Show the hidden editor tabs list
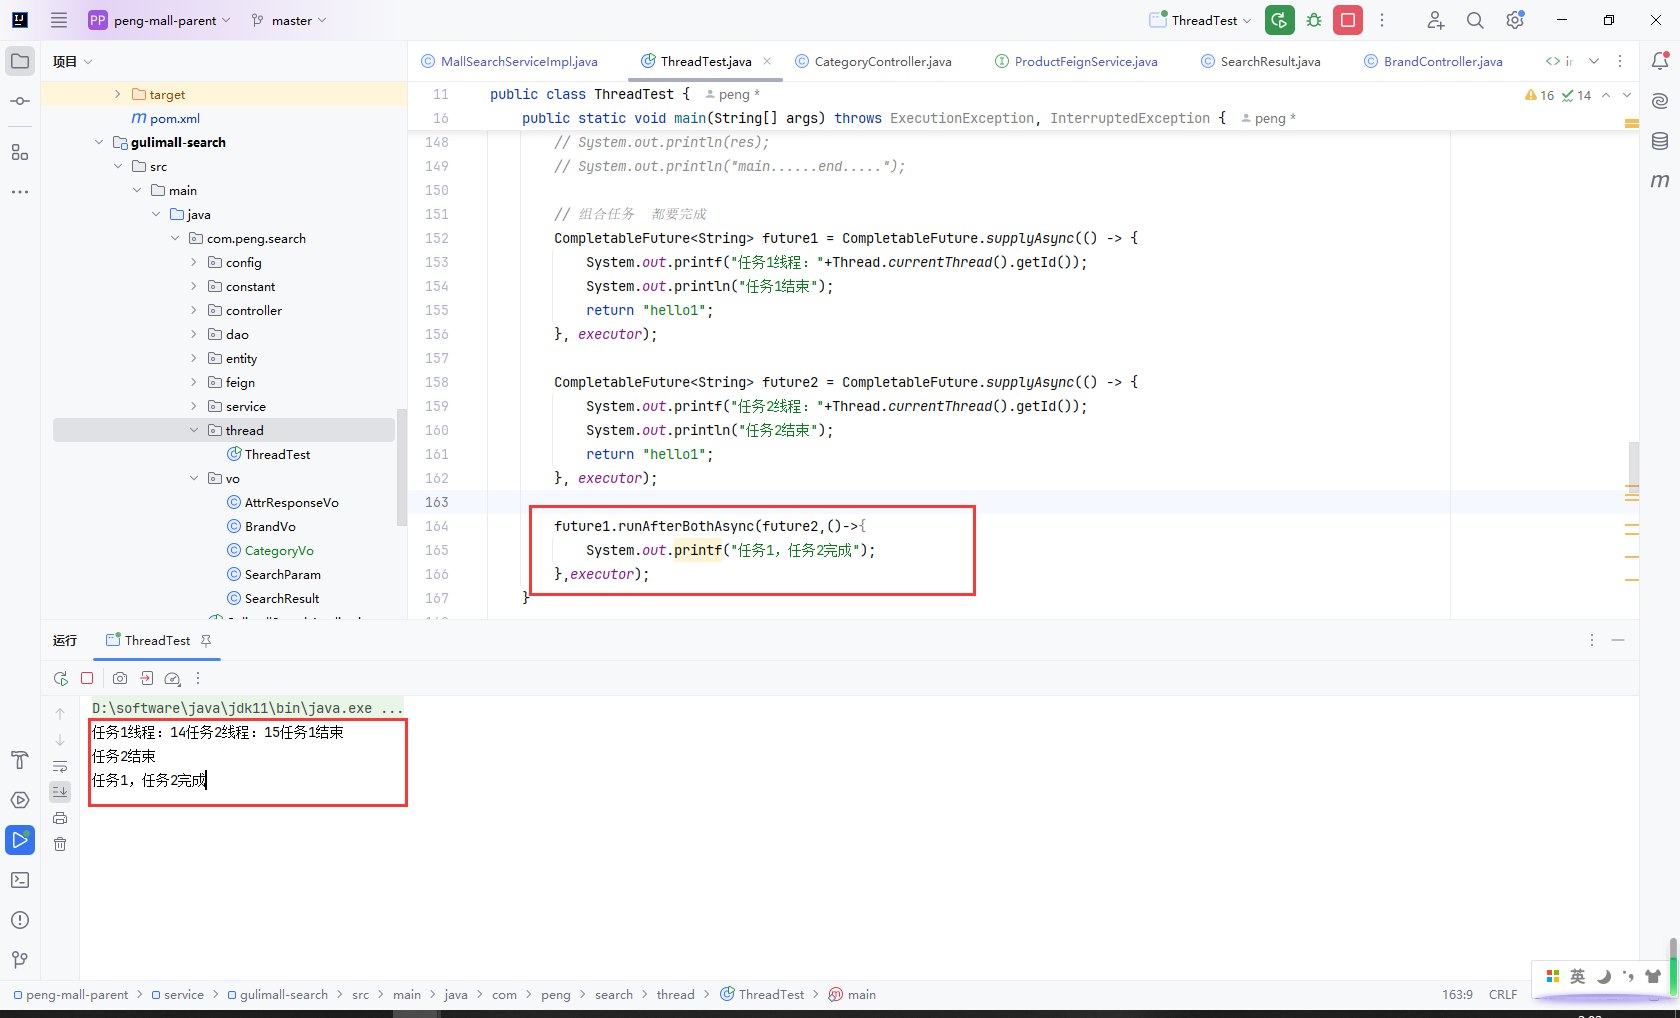Viewport: 1680px width, 1018px height. [1594, 61]
